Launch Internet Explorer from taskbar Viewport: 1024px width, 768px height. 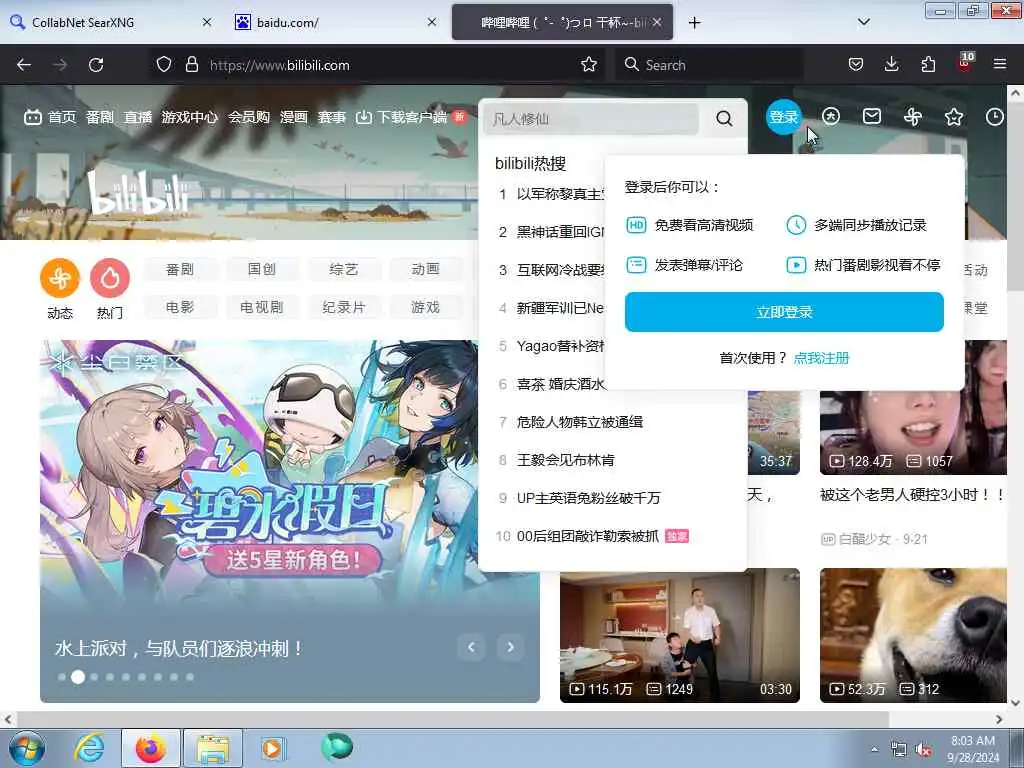click(x=89, y=748)
